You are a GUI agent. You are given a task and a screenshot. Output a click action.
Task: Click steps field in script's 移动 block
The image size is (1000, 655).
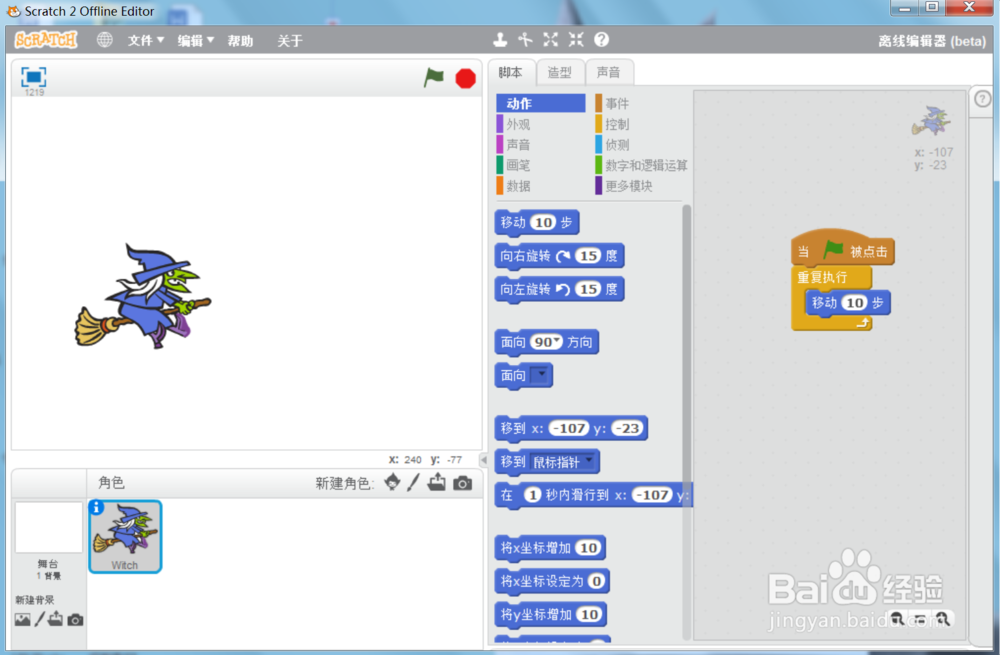pos(855,303)
